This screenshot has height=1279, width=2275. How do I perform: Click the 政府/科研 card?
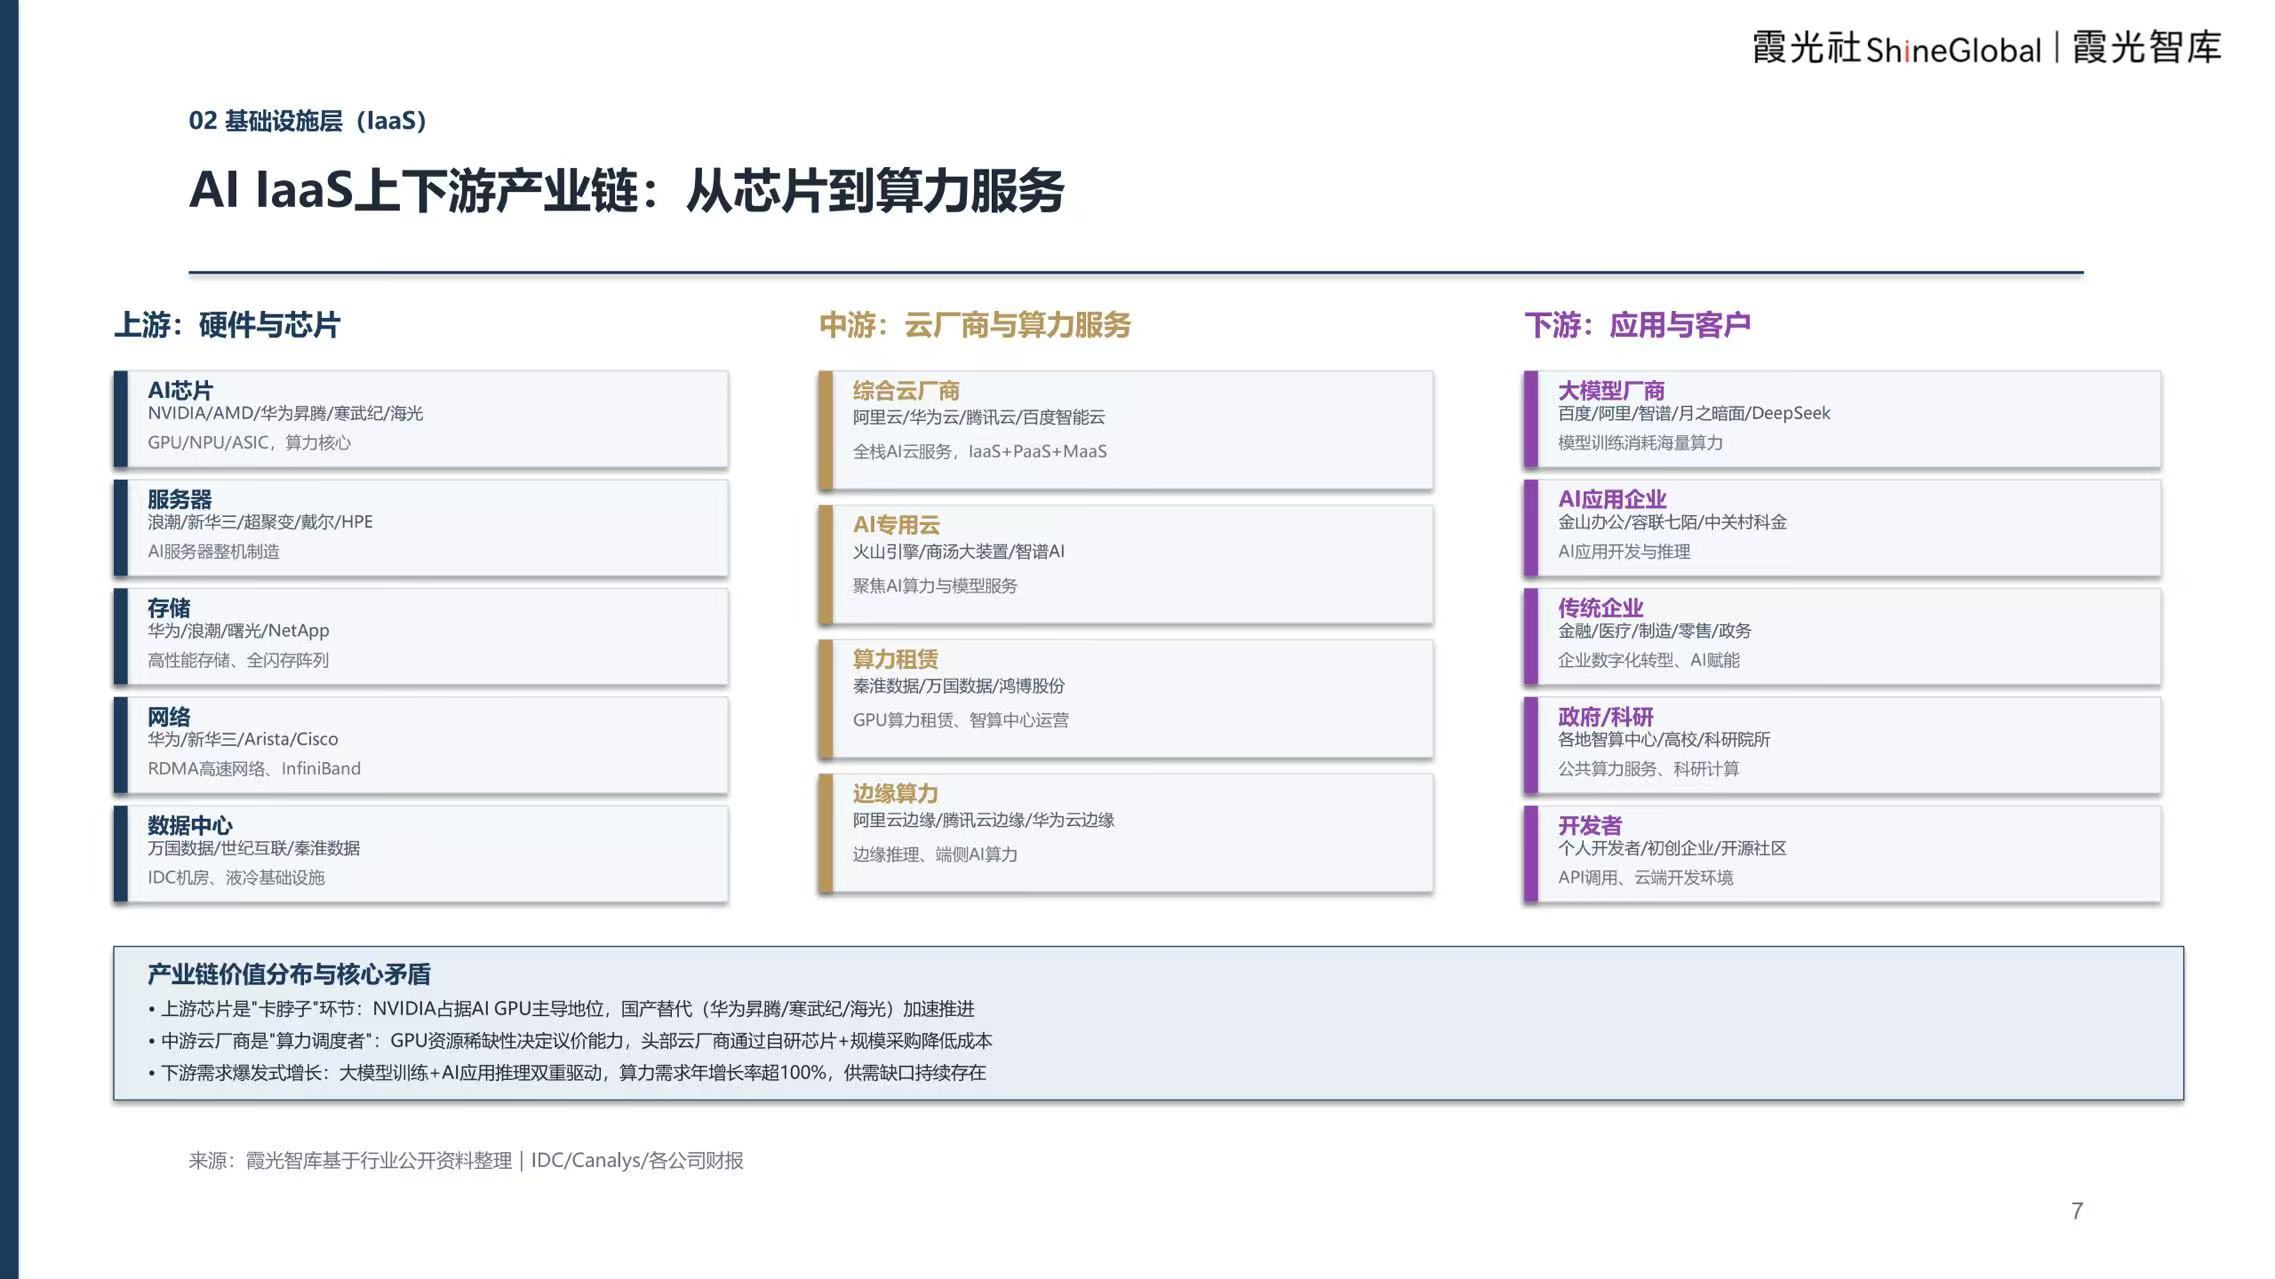1842,745
